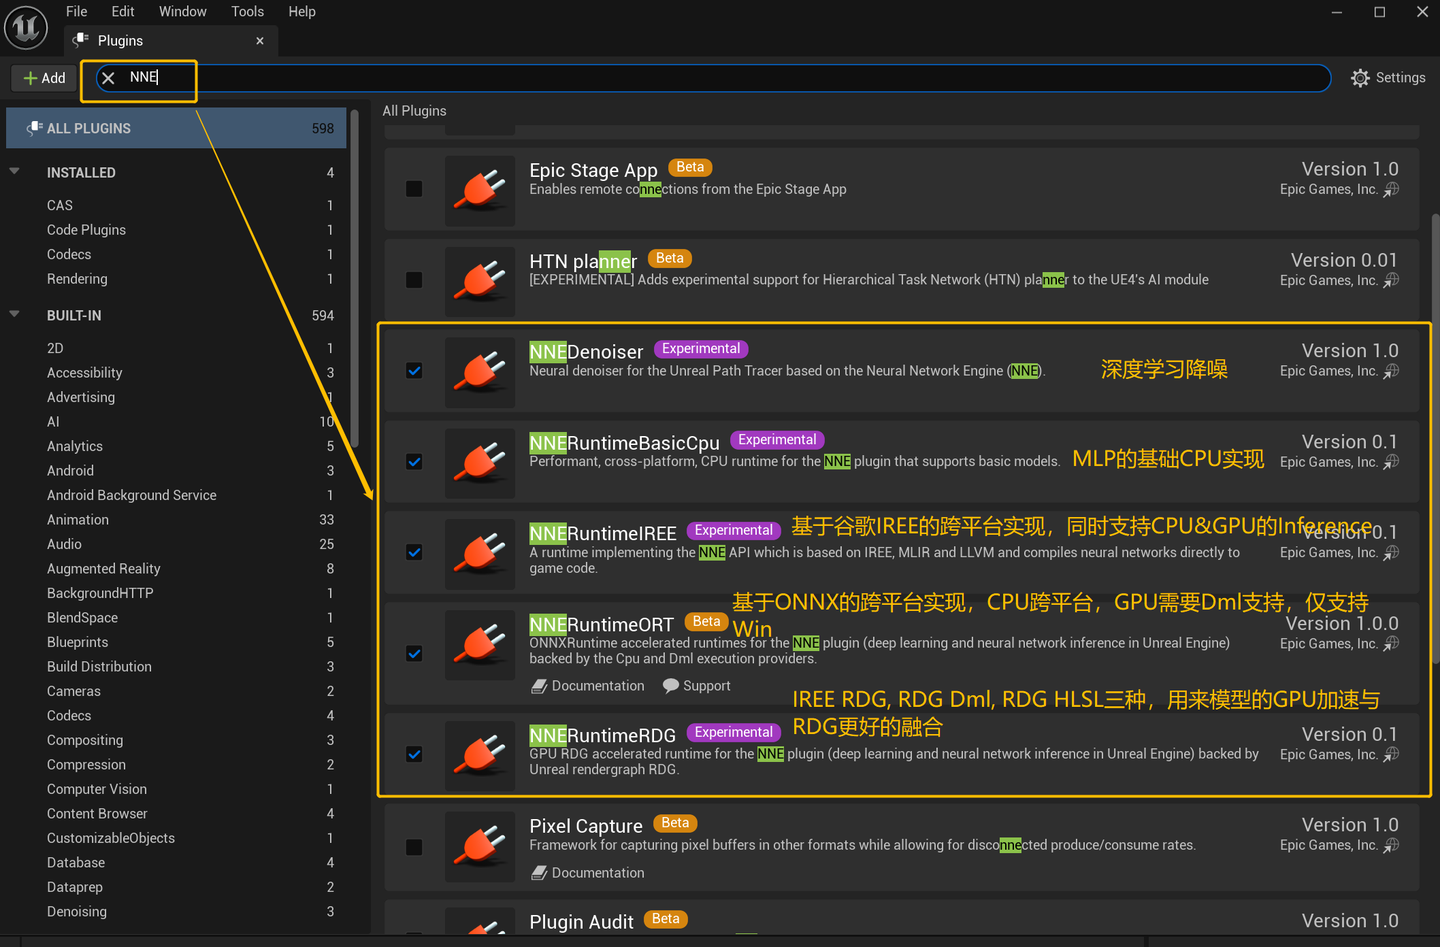
Task: Clear the search with X icon
Action: tap(108, 78)
